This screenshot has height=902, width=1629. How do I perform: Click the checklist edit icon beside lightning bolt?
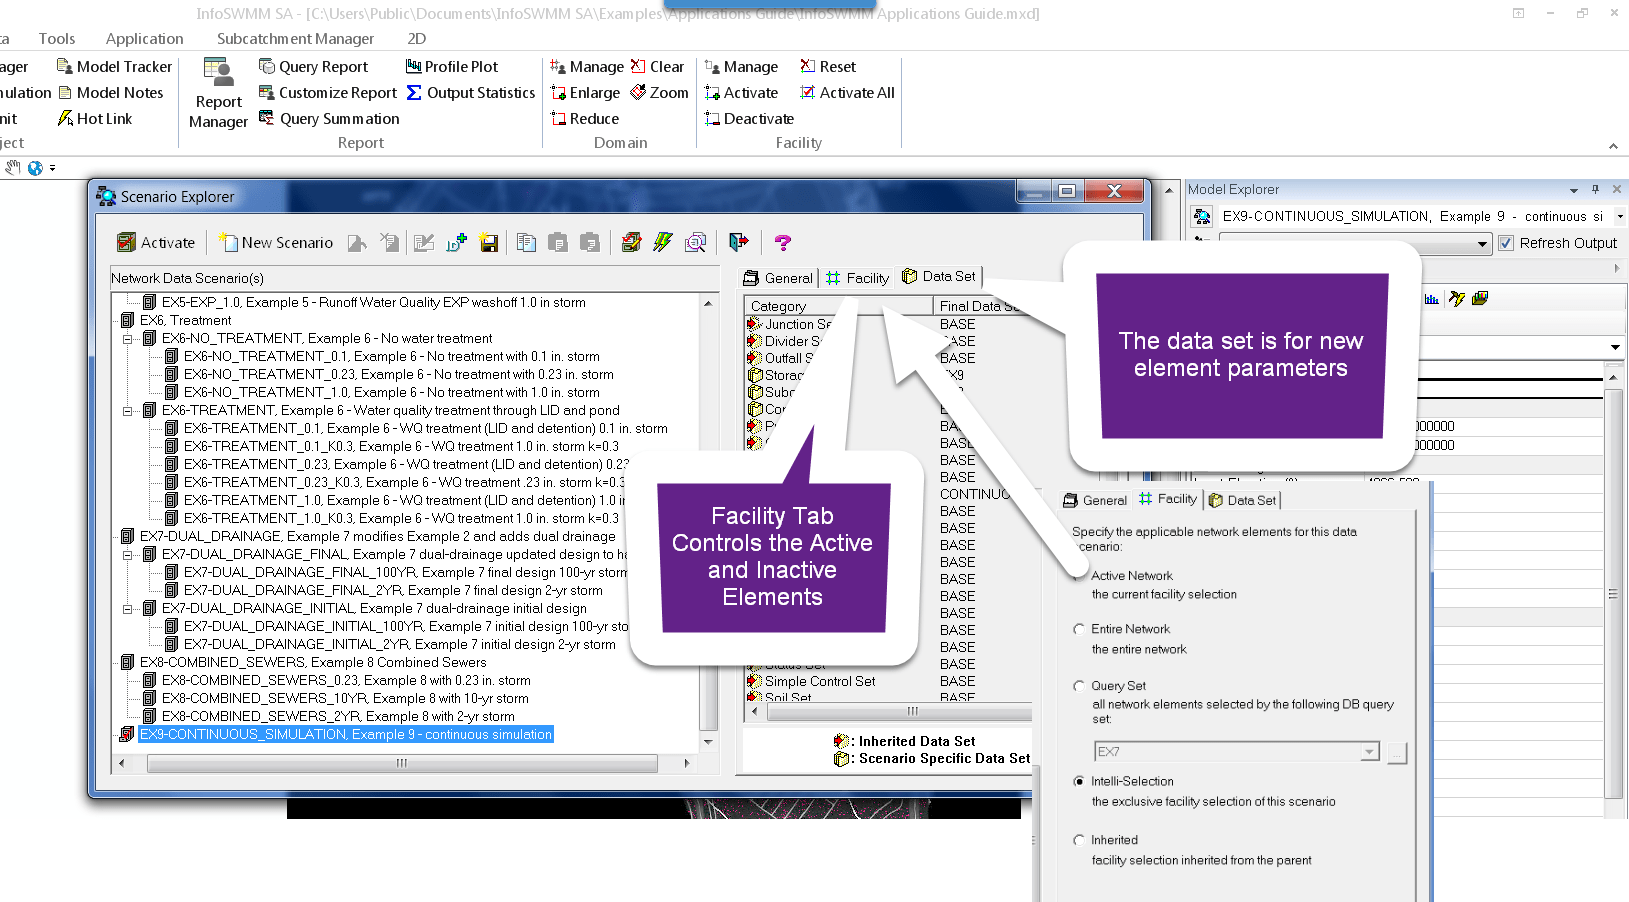631,242
